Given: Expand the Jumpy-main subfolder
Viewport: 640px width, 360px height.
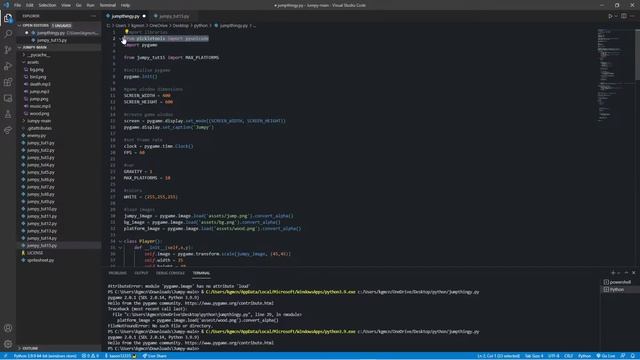Looking at the screenshot, I should (24, 121).
